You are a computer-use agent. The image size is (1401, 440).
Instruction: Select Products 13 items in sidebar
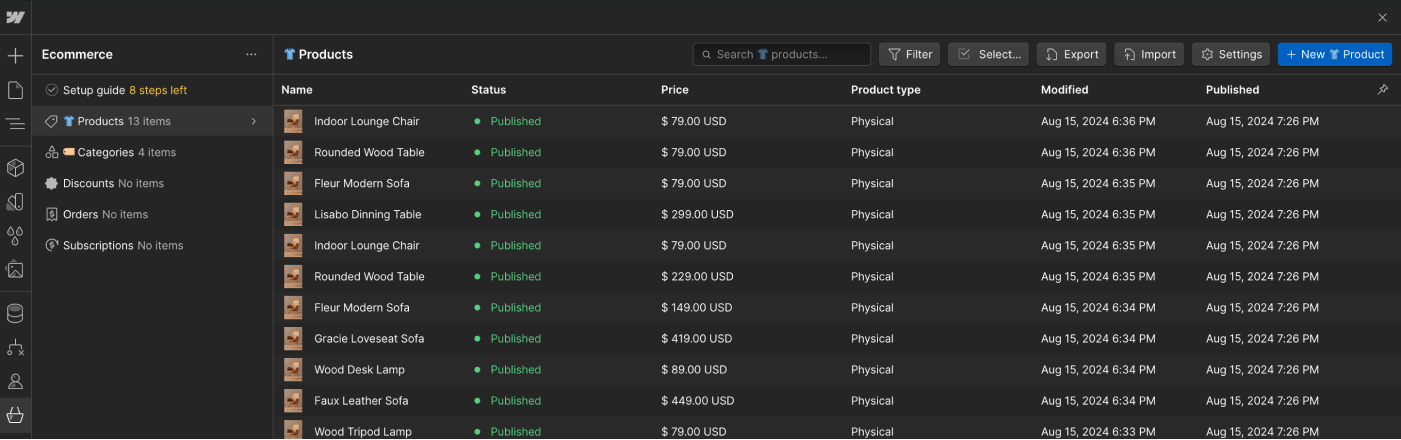click(152, 121)
